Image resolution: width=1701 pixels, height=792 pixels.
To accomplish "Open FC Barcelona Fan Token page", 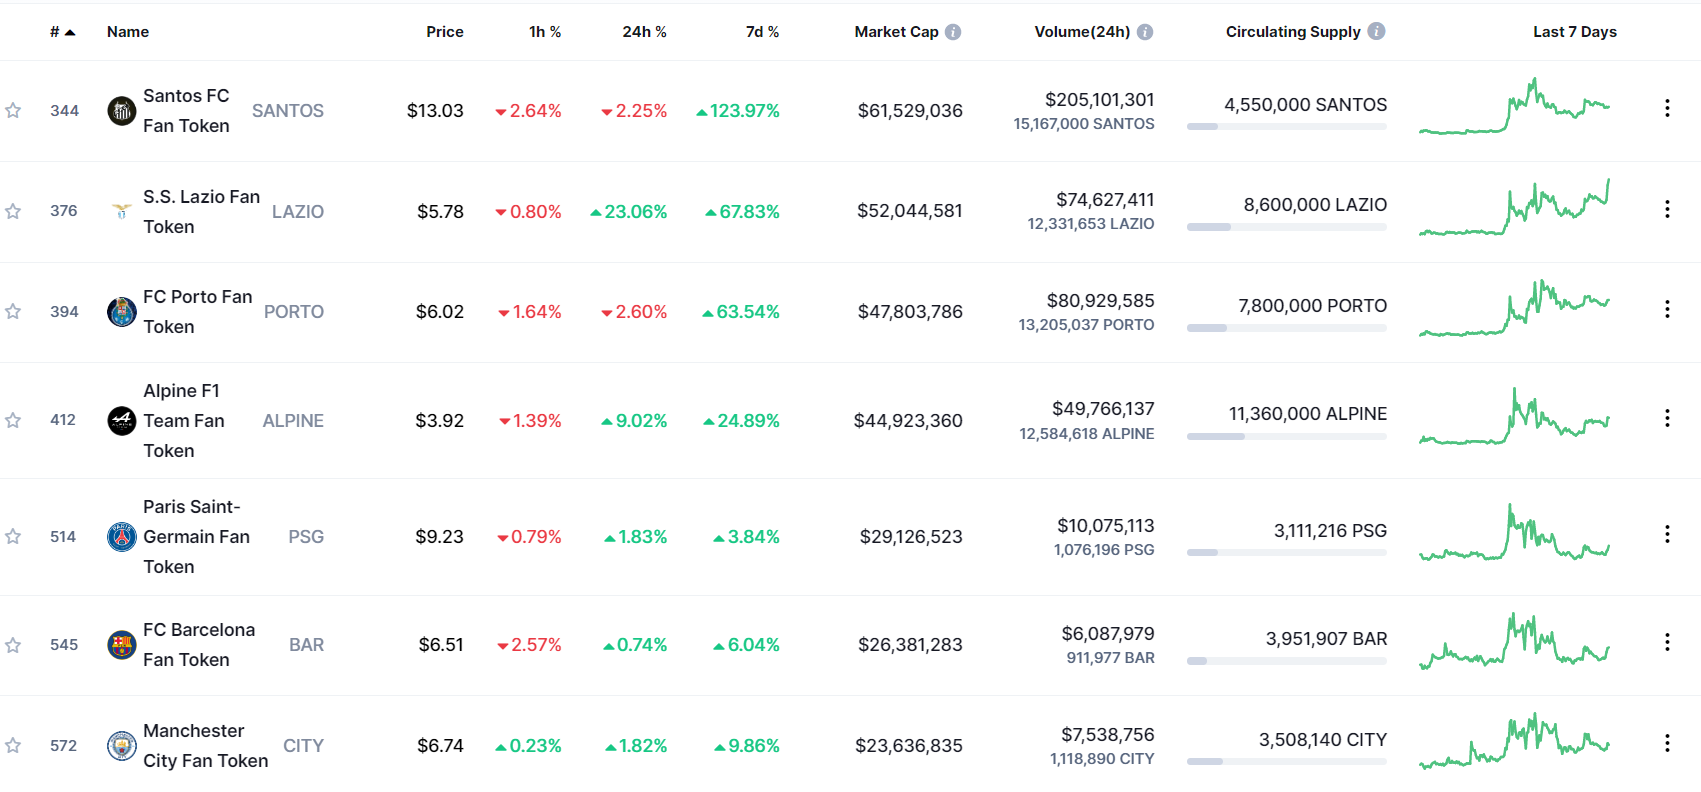I will click(199, 645).
